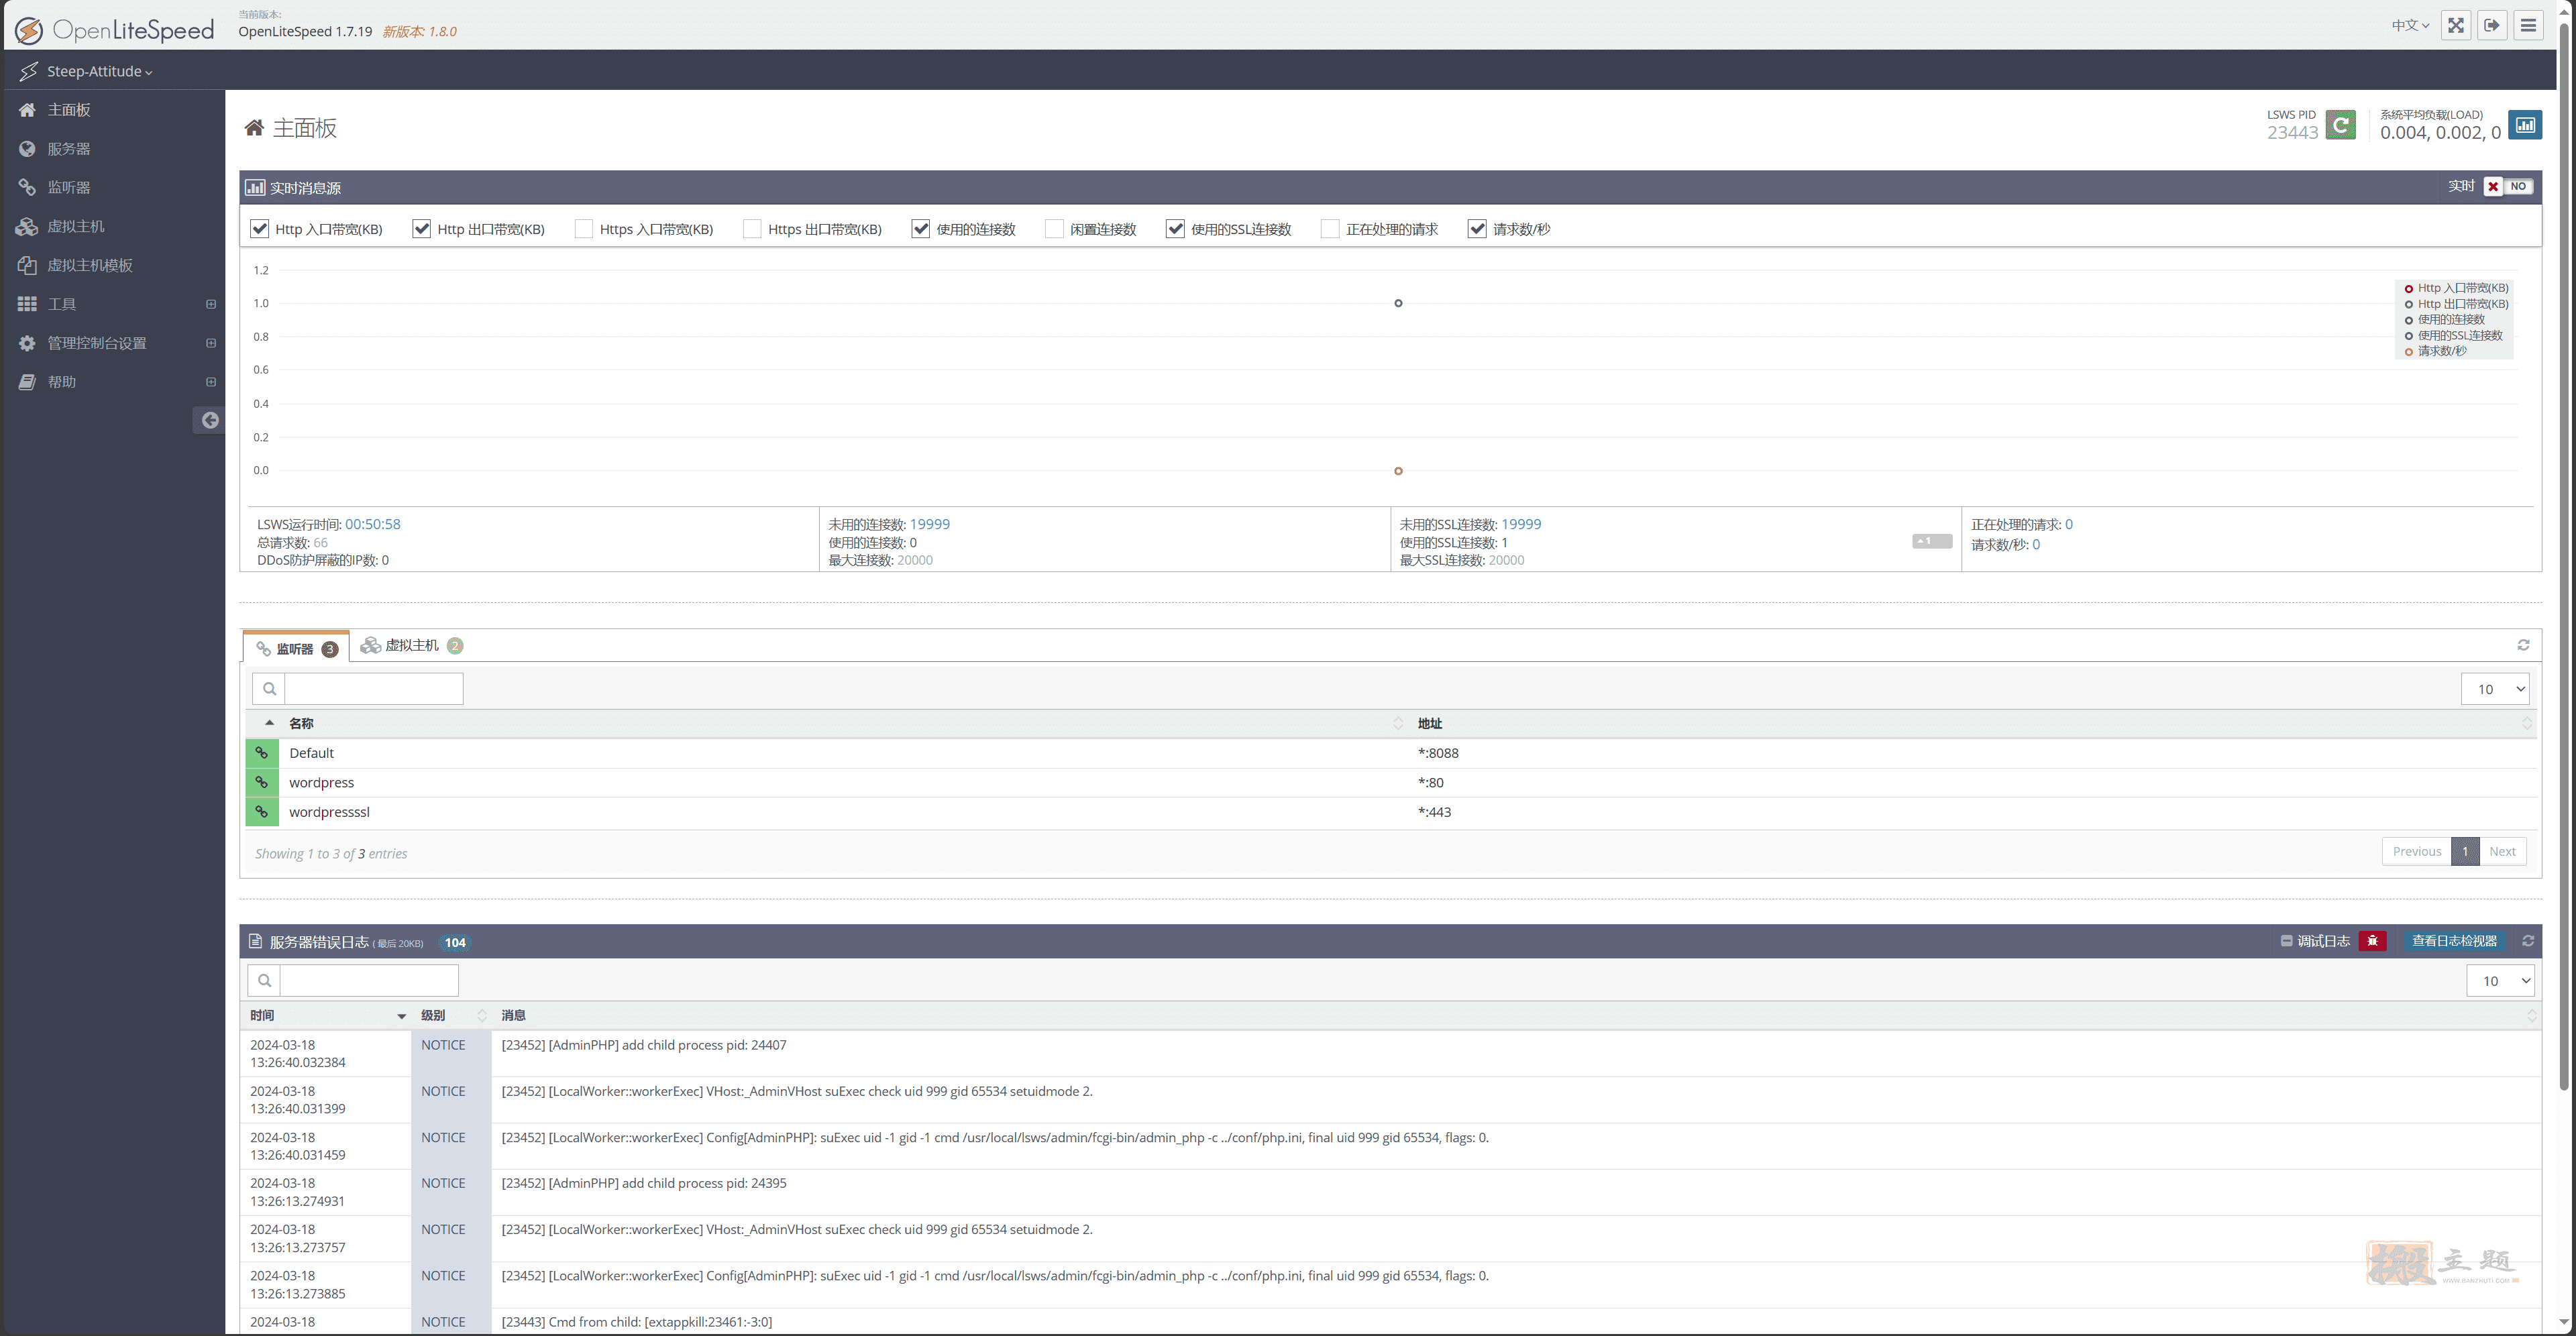Screen dimensions: 2576x1336
Task: Open the Steep-Attitude host dropdown
Action: 99,71
